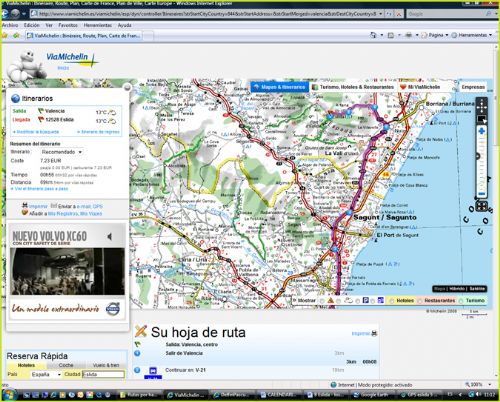Click the browser forward button

(15, 14)
